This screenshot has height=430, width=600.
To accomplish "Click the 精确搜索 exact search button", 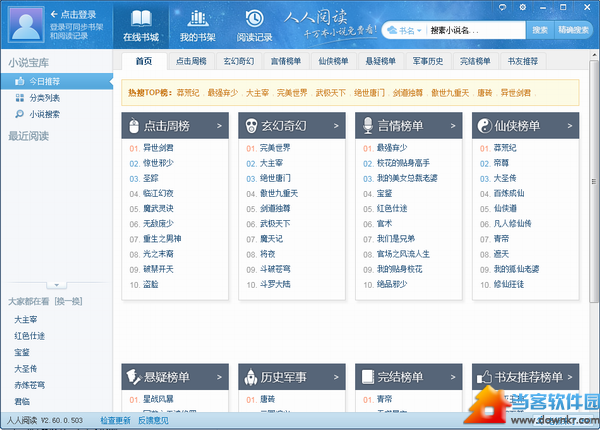I will pyautogui.click(x=573, y=30).
